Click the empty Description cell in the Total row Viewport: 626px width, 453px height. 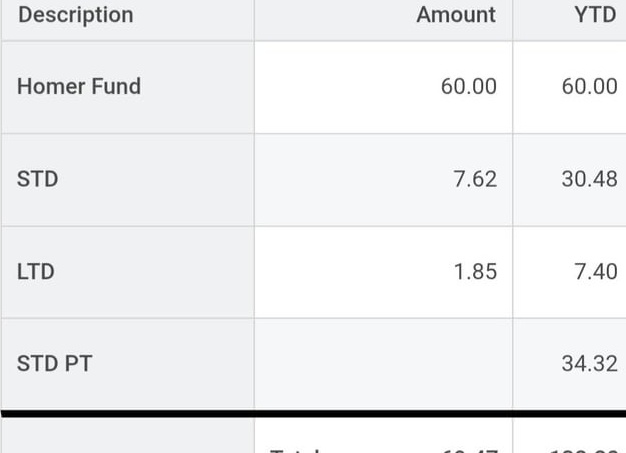127,437
